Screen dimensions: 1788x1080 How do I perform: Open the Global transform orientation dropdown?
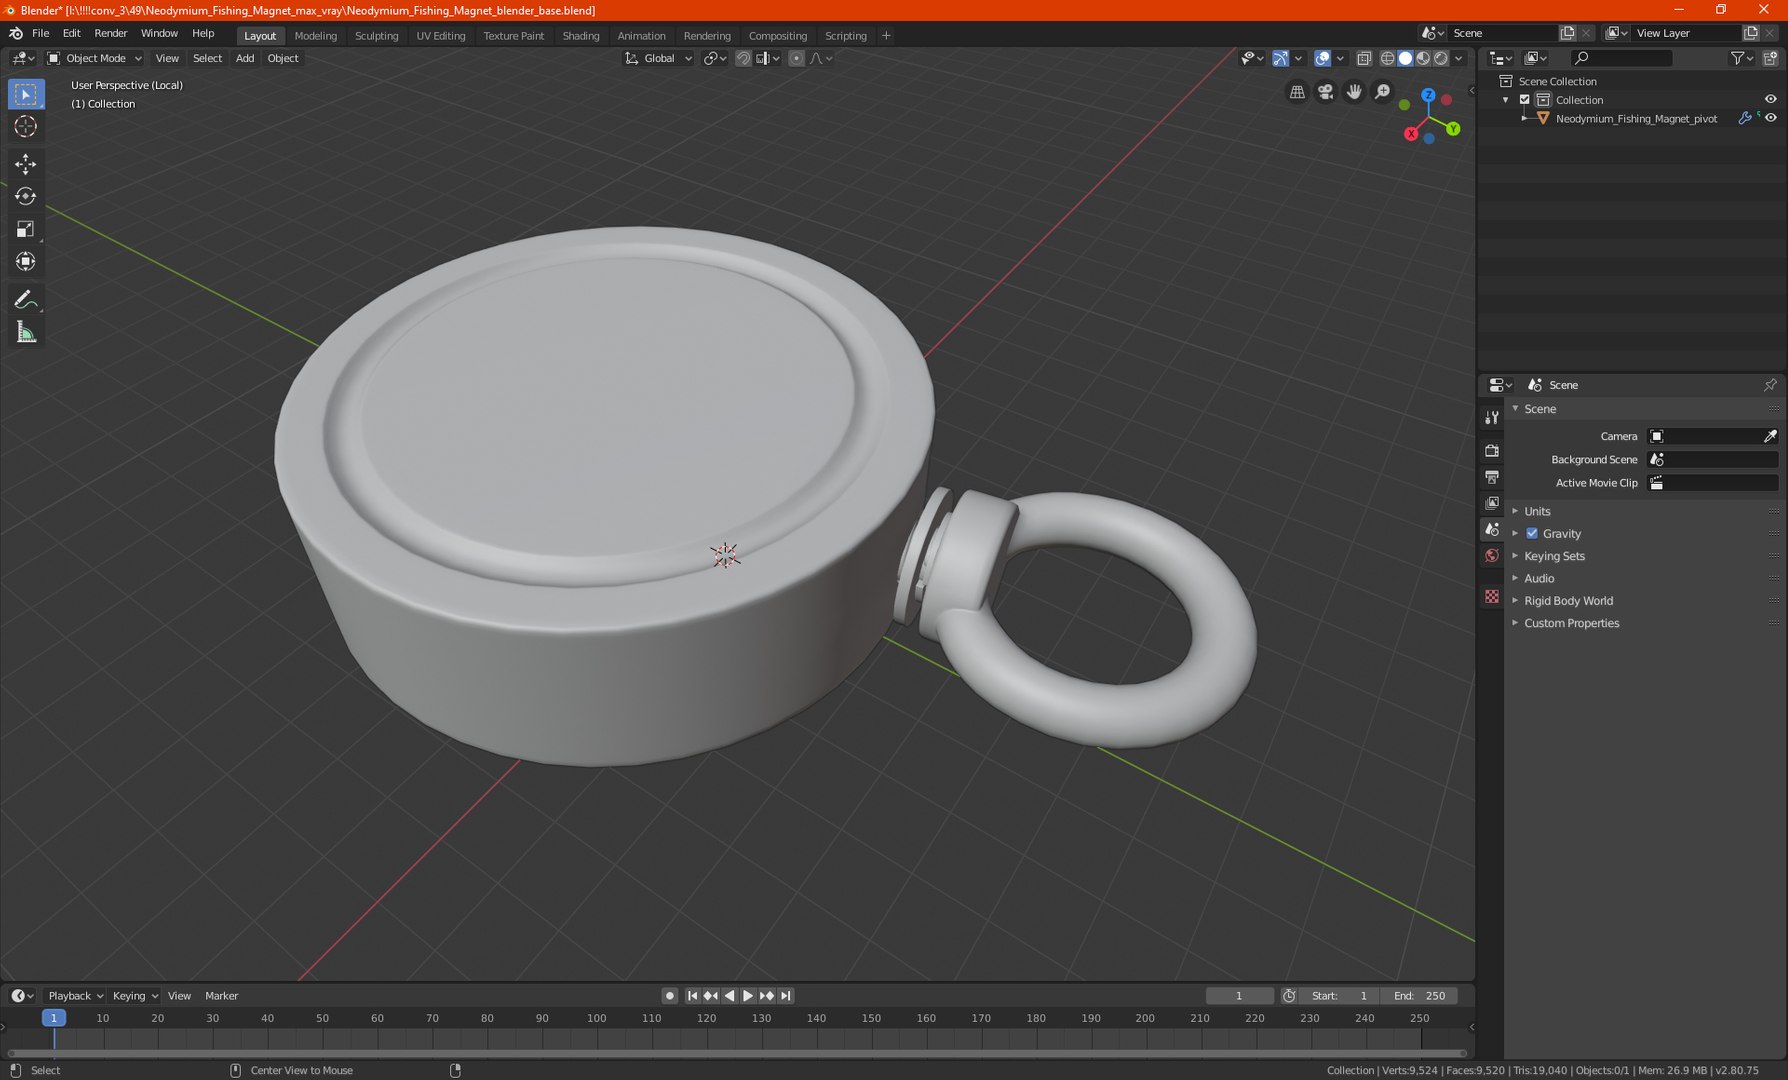click(658, 58)
